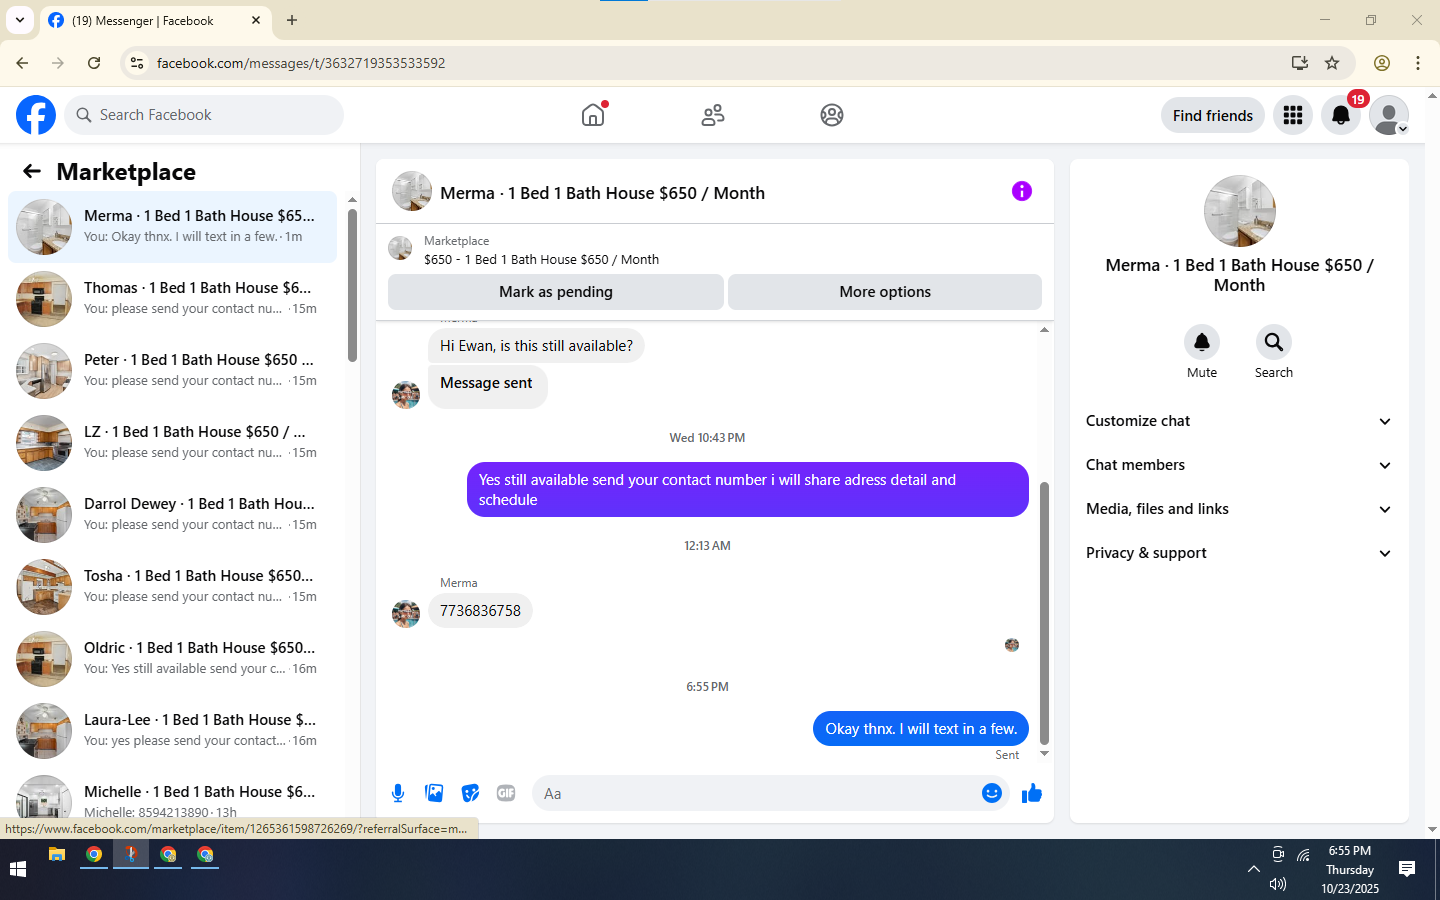Open the emoji picker smiley icon

point(992,793)
